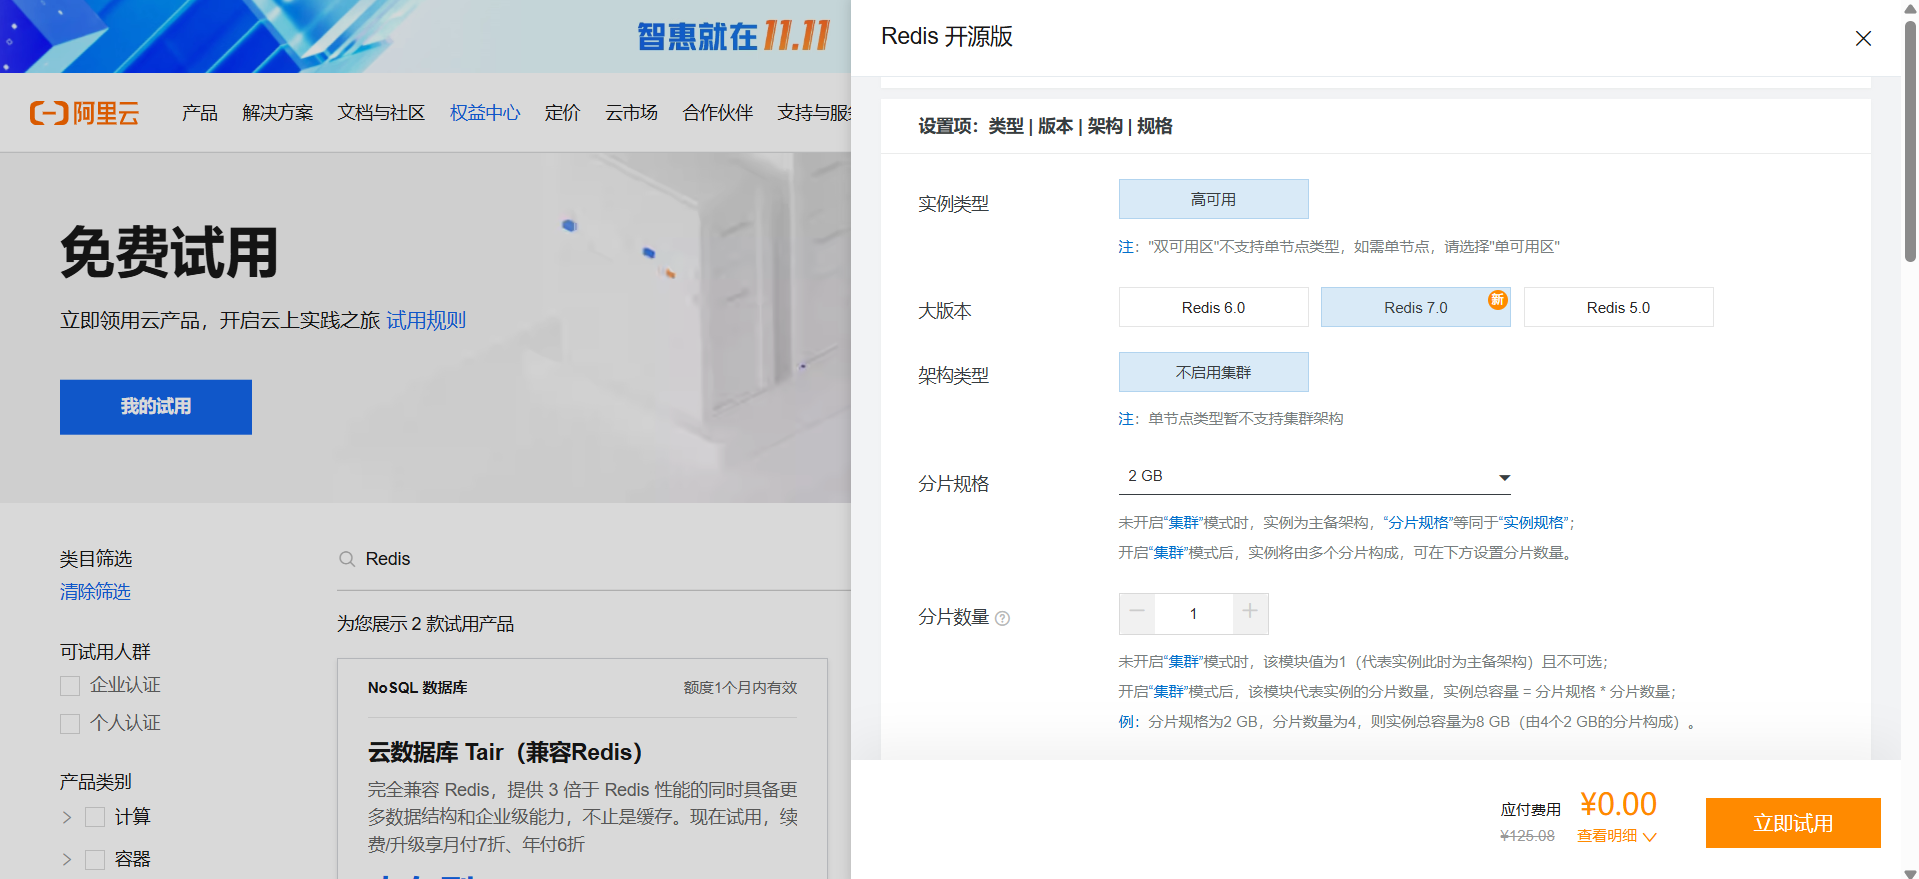Expand 查看明细 price details
This screenshot has width=1919, height=879.
[x=1616, y=836]
